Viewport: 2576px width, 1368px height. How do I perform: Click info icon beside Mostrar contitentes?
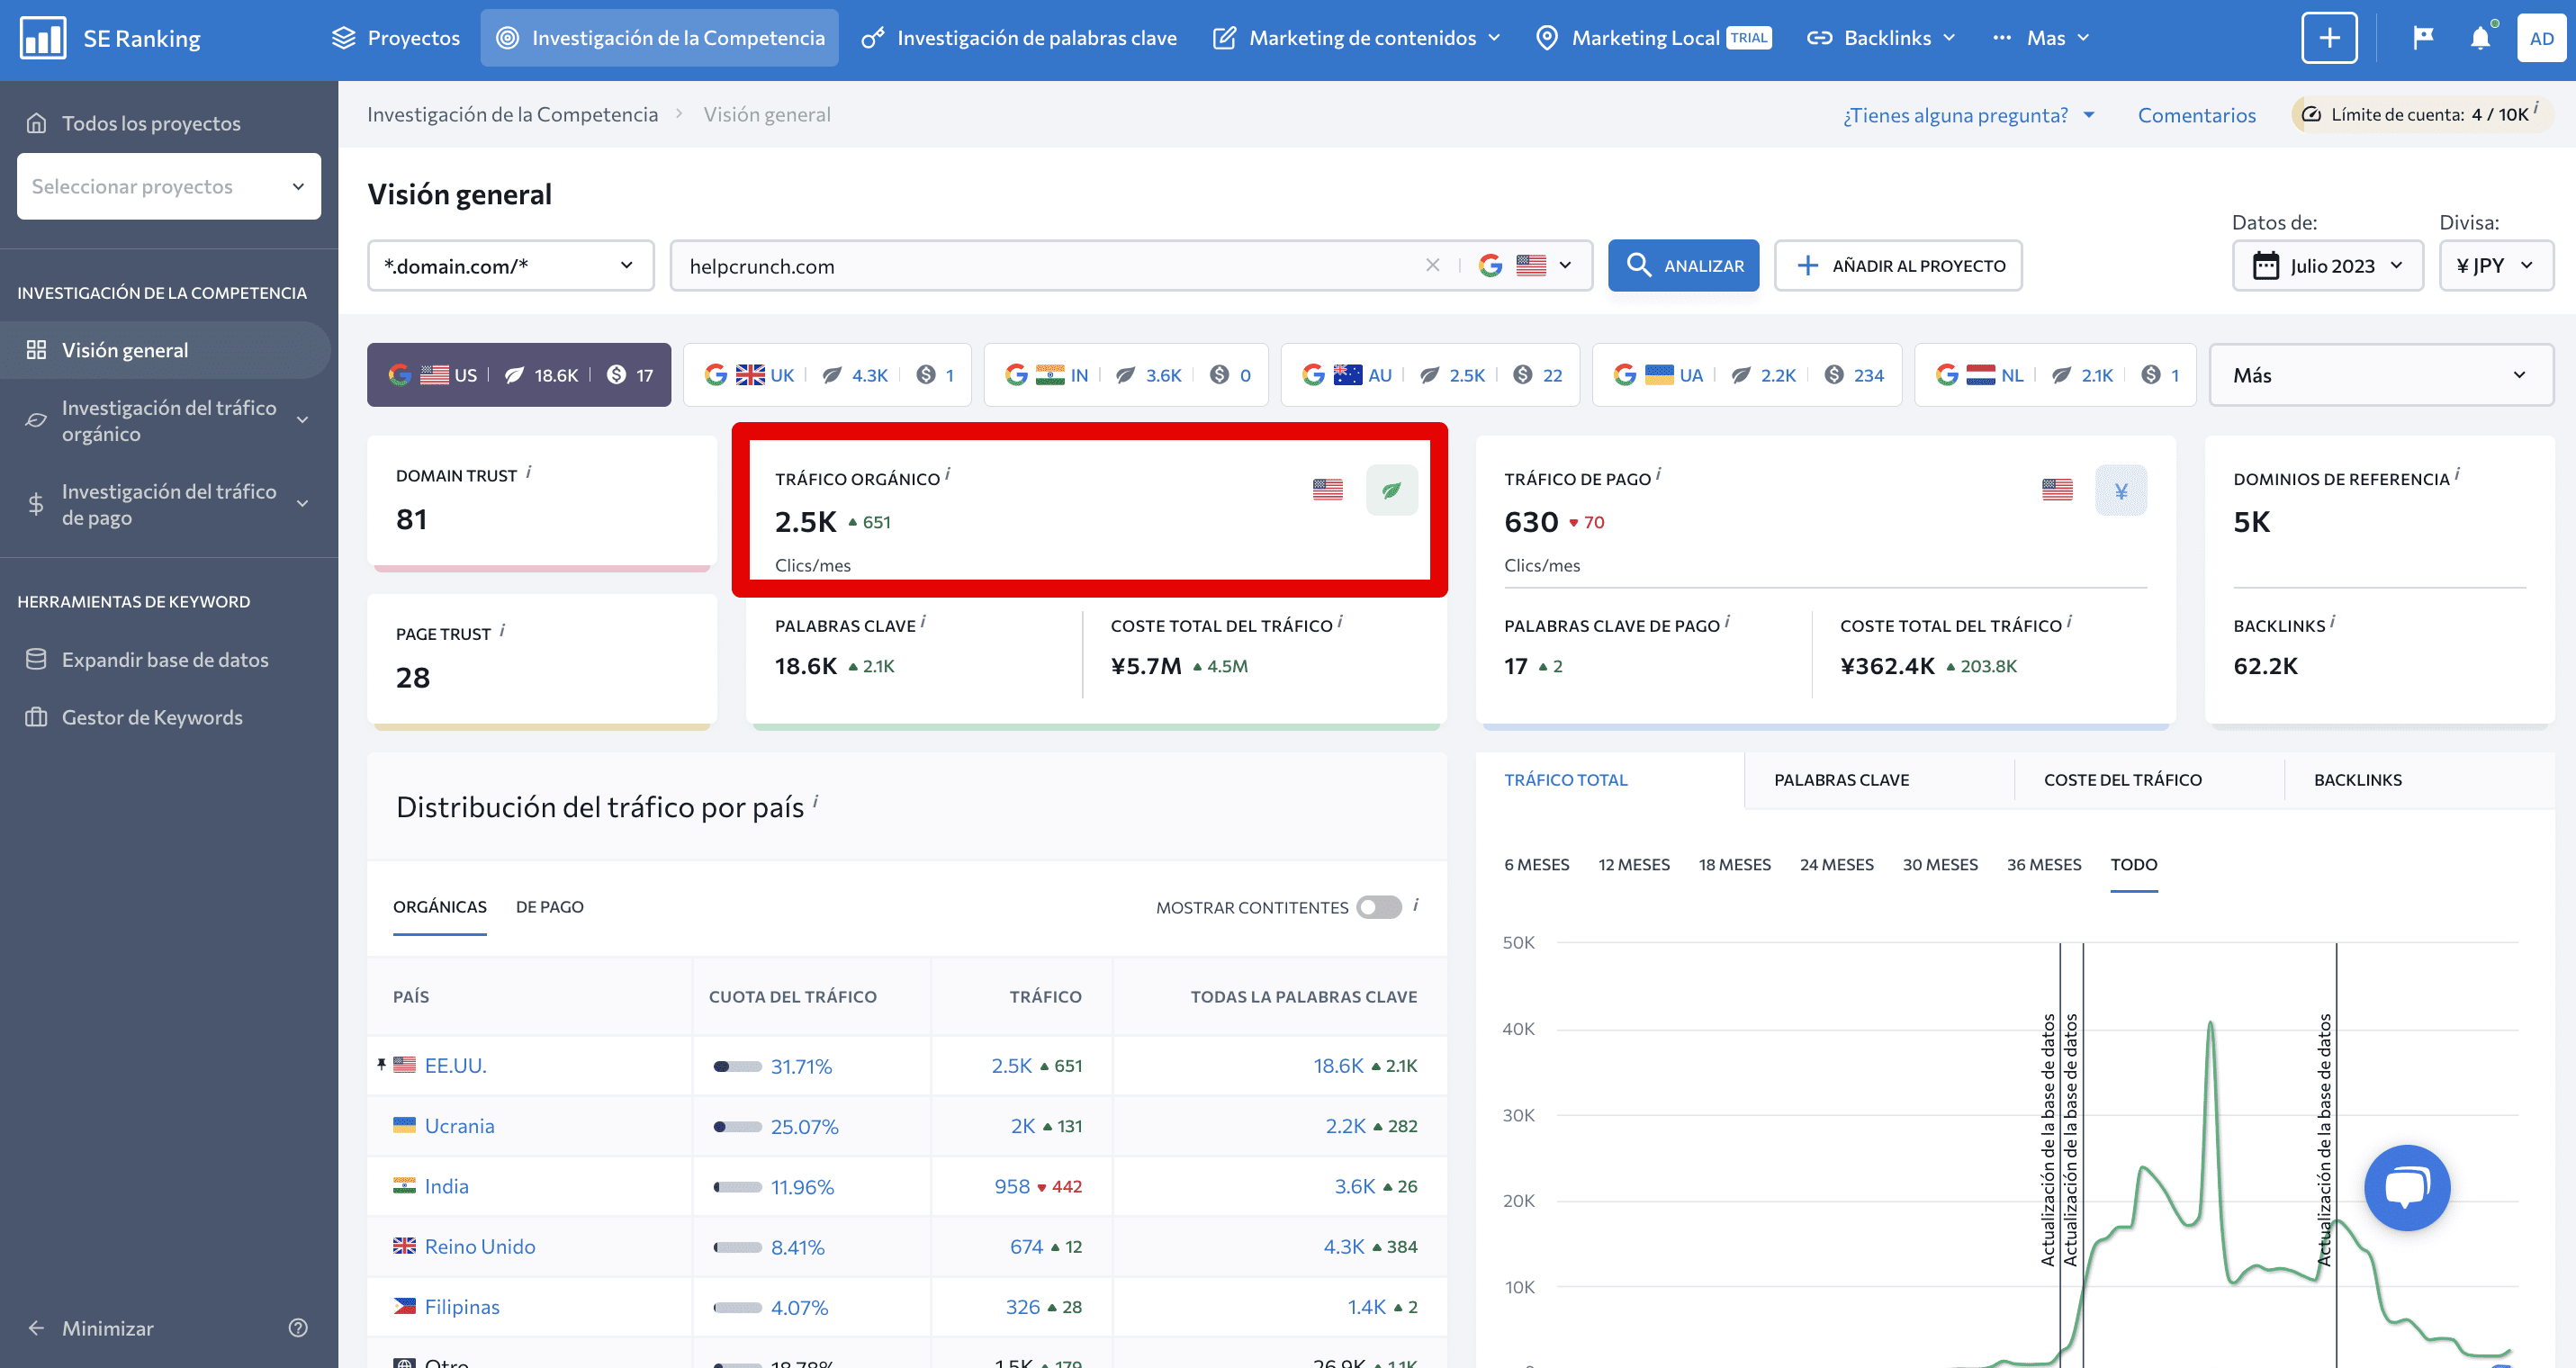tap(1415, 904)
